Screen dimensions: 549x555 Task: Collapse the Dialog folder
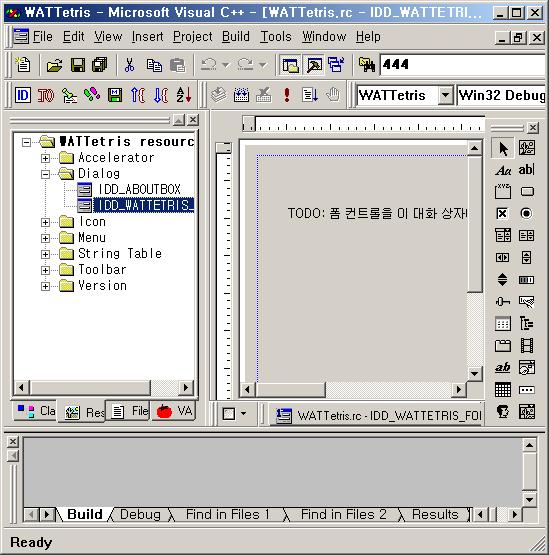45,174
